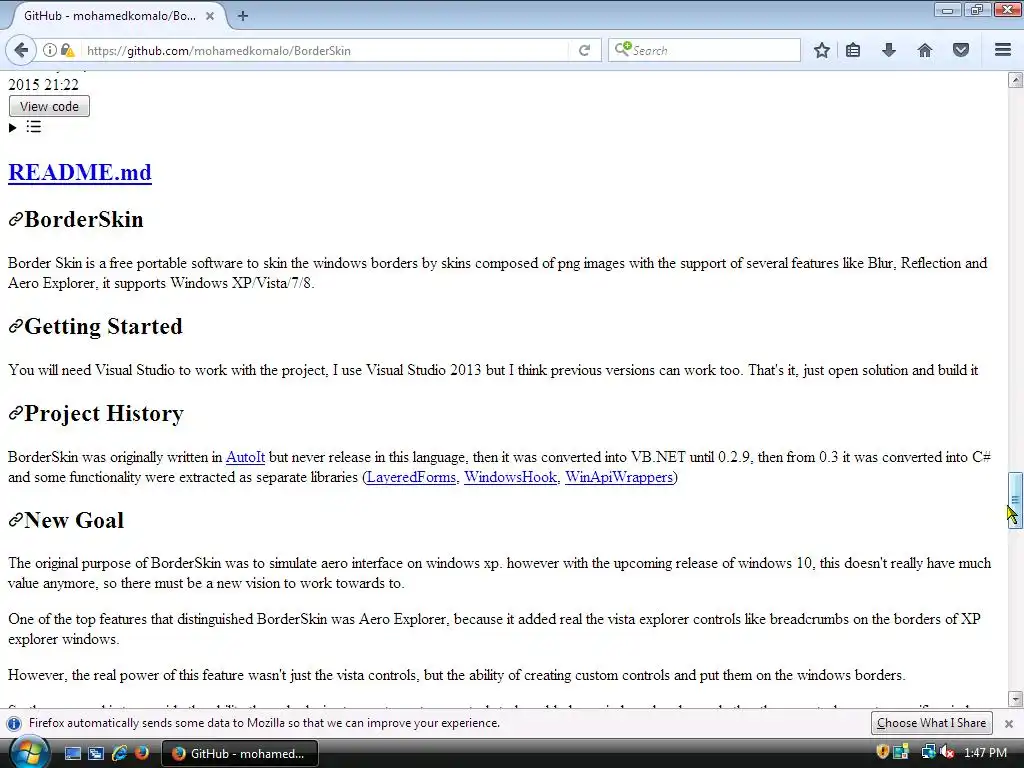Click in the URL address bar
This screenshot has width=1024, height=768.
click(325, 50)
